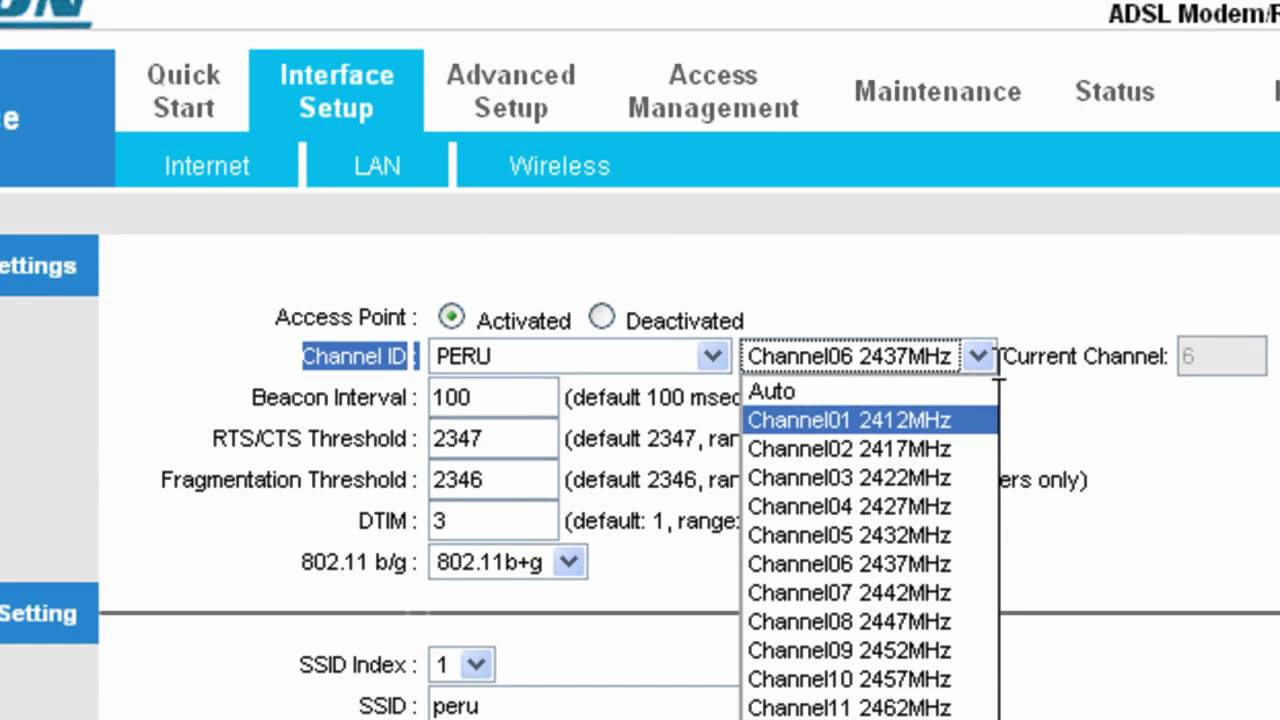Open Access Management tab
The image size is (1280, 720).
coord(713,91)
